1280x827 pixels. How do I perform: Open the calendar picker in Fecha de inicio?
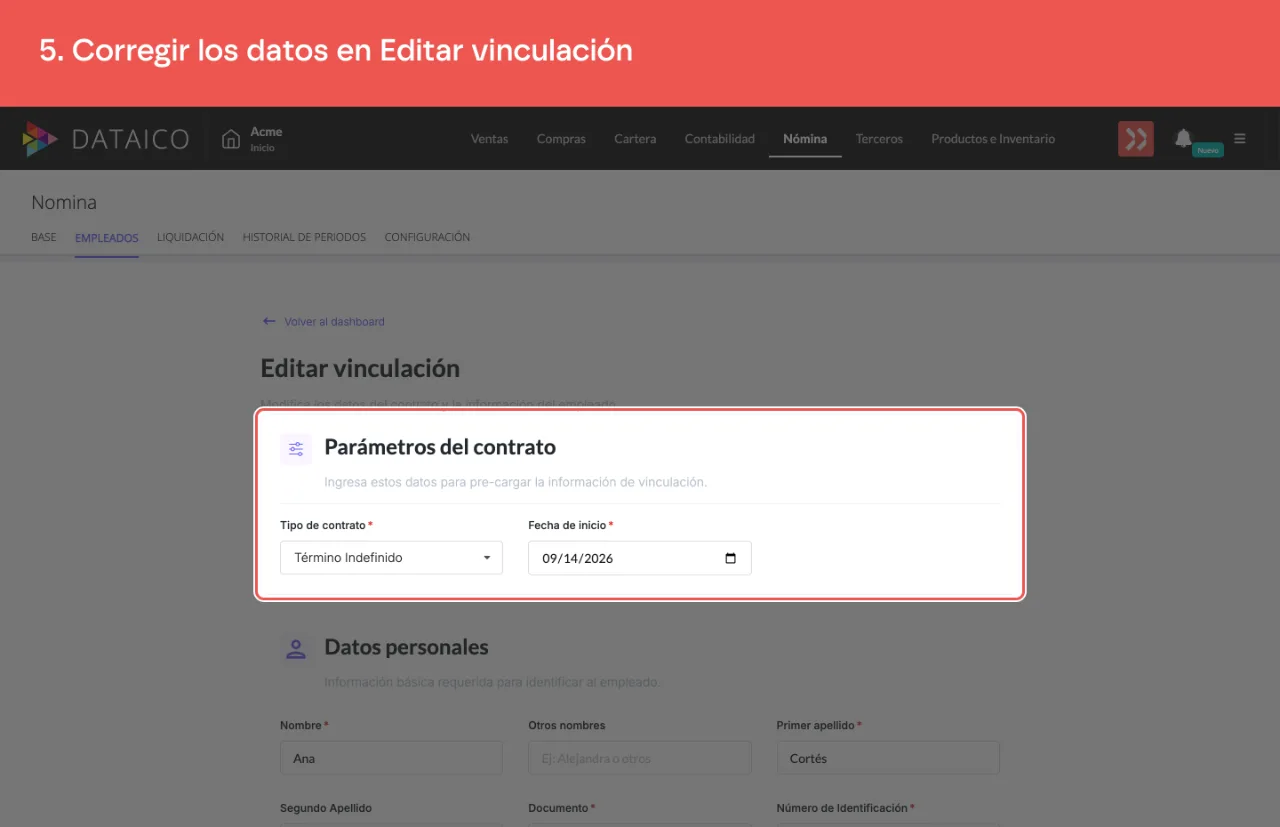tap(730, 558)
